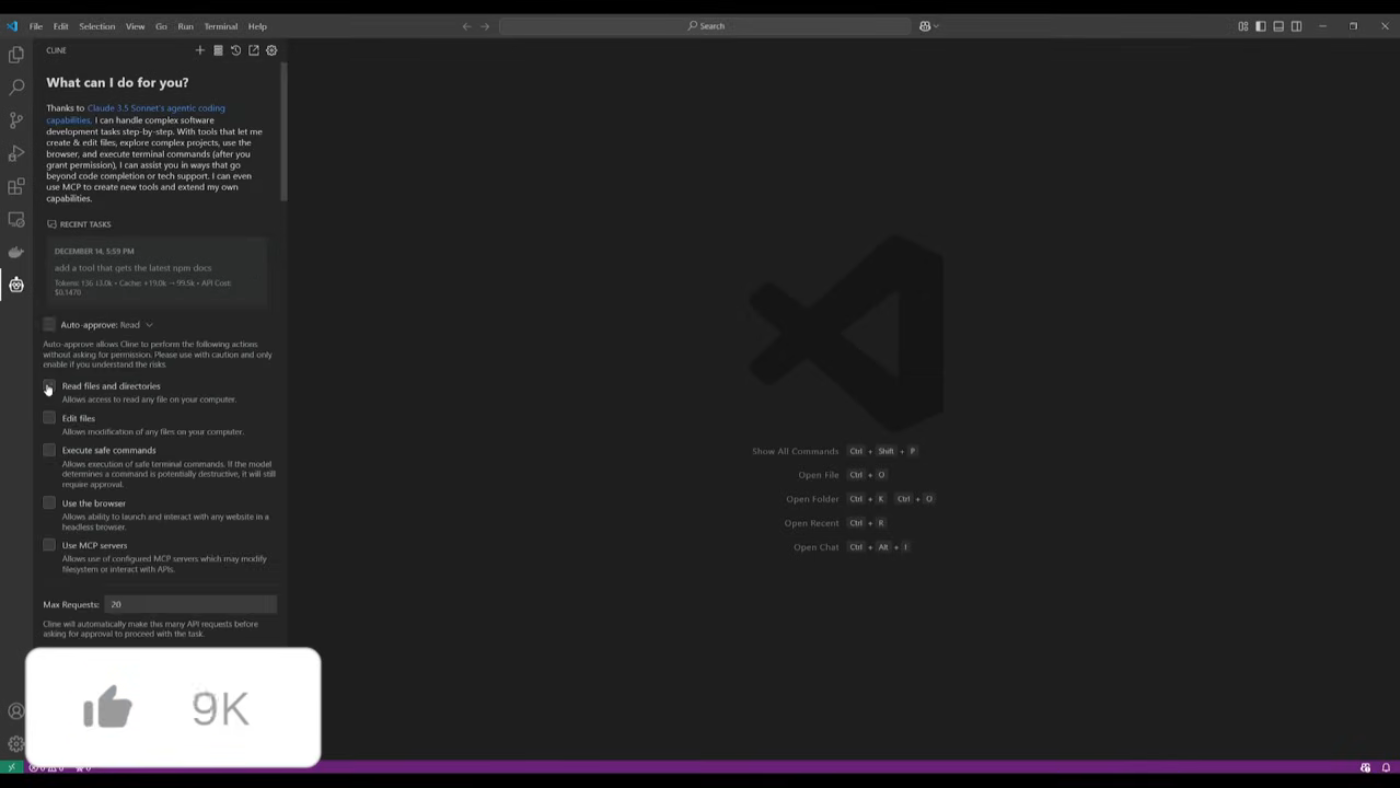Screen dimensions: 1400x788
Task: Open Cline MCP servers icon
Action: pyautogui.click(x=217, y=50)
